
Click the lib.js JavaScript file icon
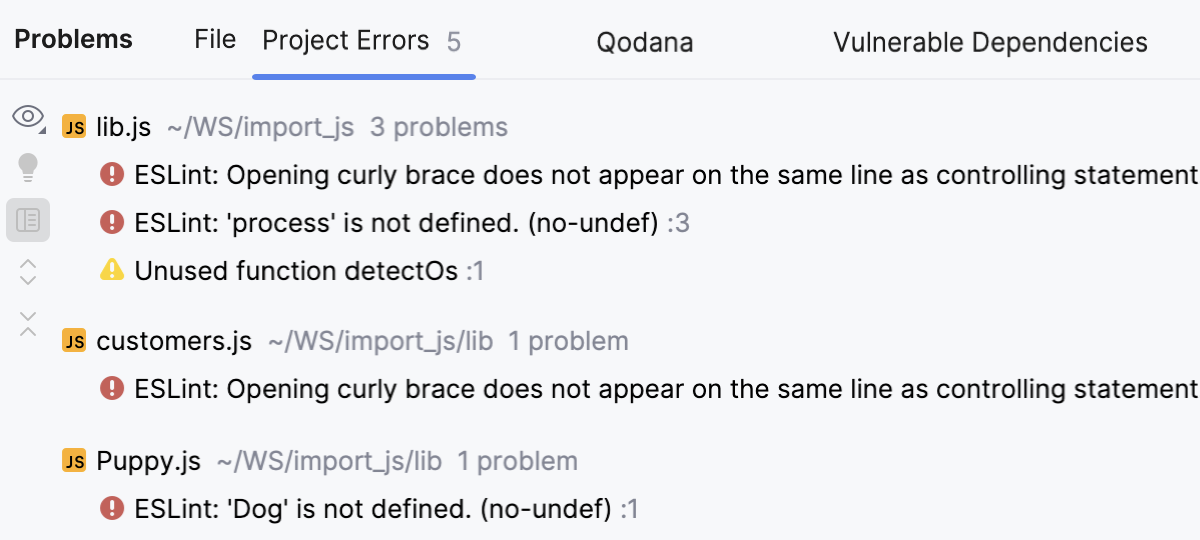coord(74,127)
